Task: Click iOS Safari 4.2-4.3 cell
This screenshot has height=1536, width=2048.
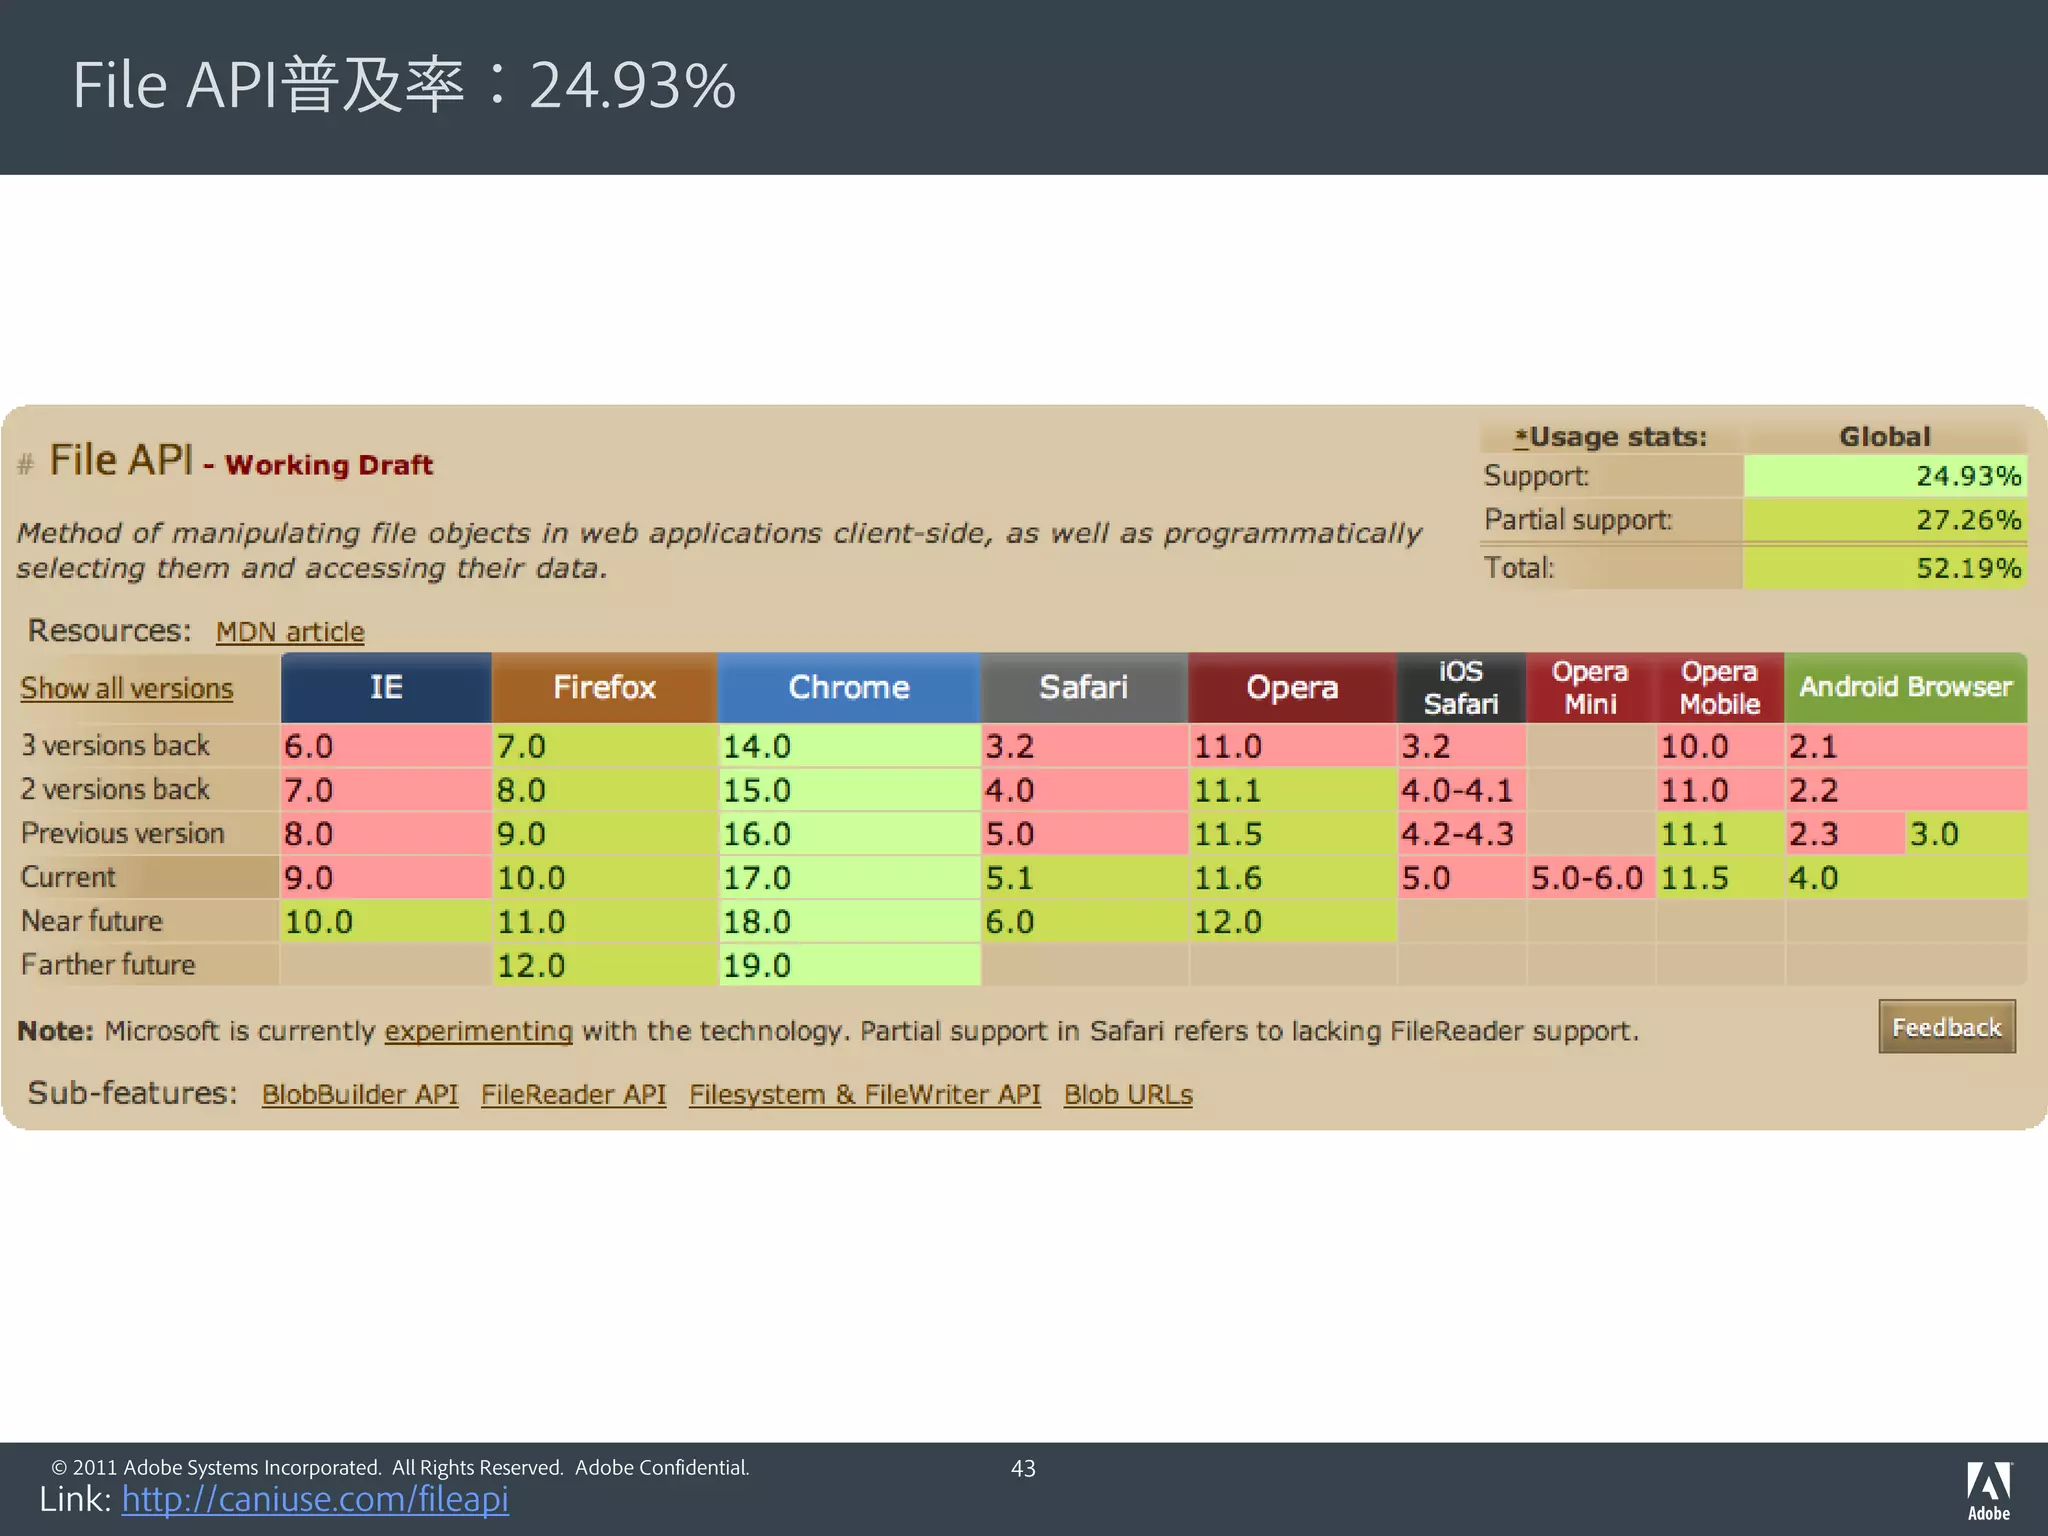Action: click(1461, 834)
